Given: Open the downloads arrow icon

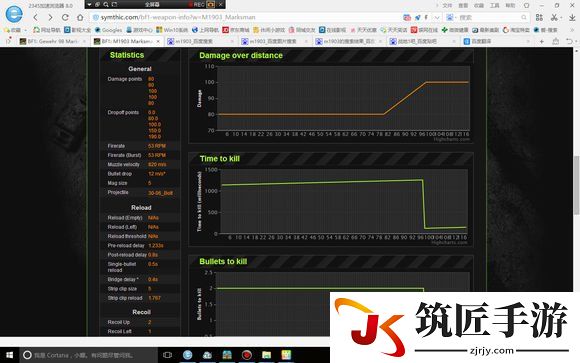Looking at the screenshot, I should (572, 17).
